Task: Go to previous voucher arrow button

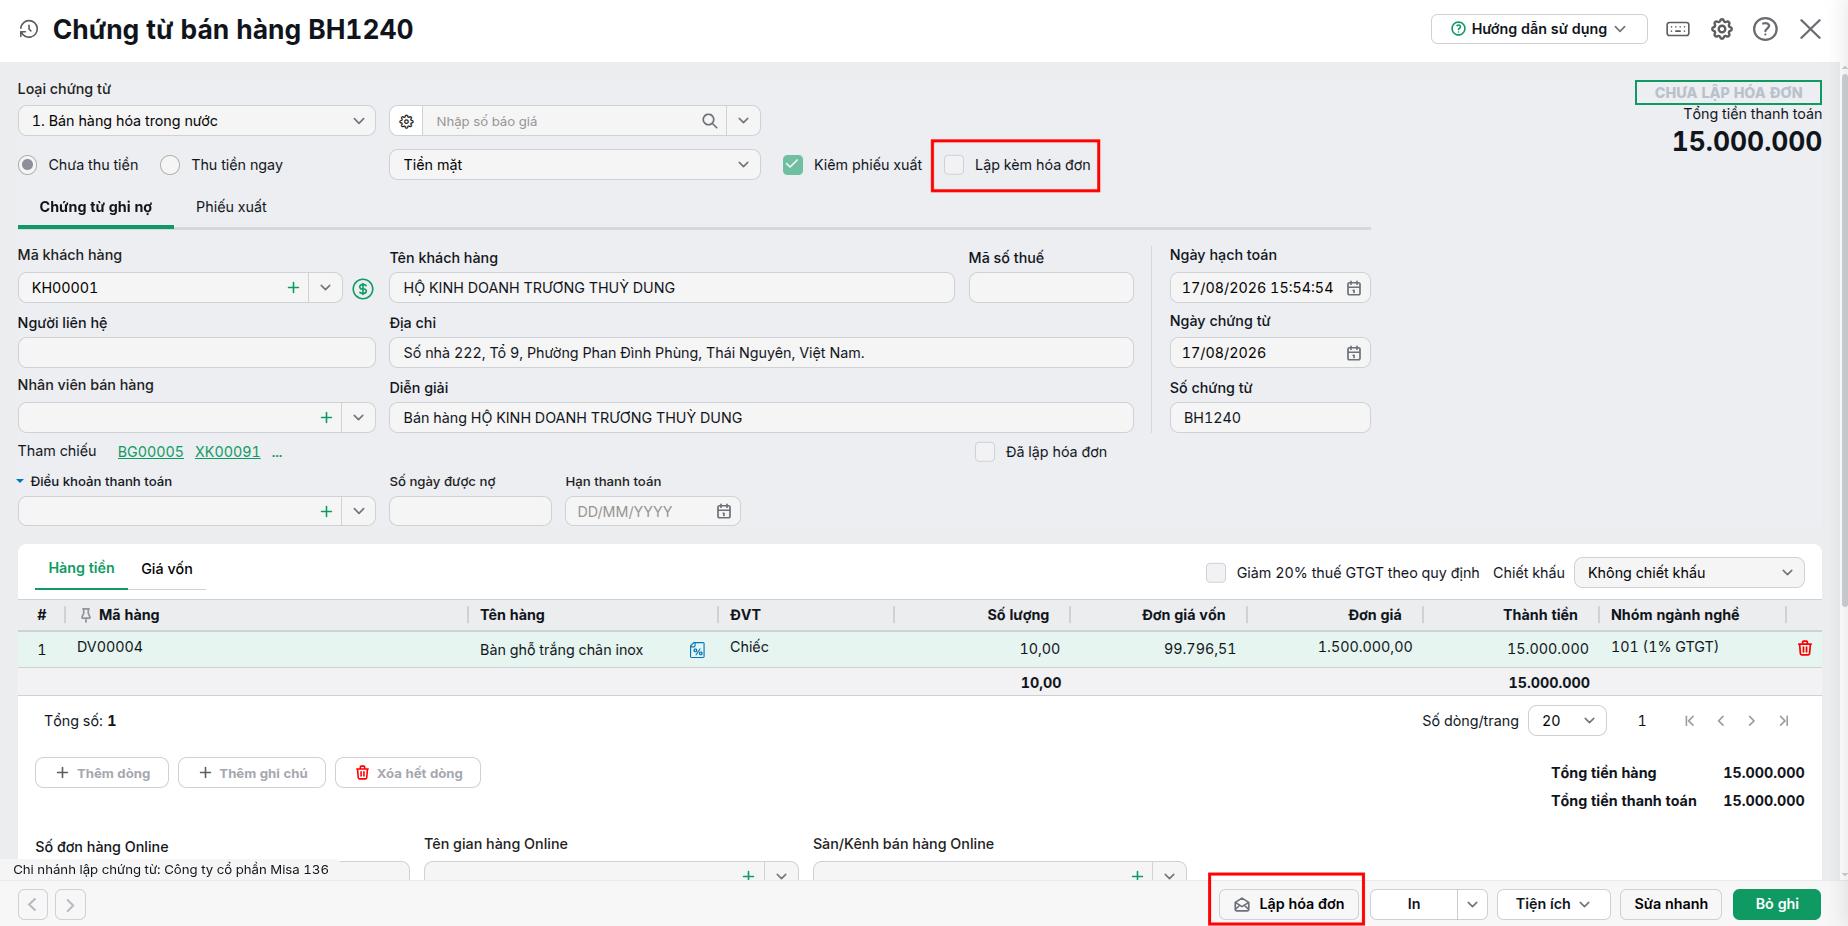Action: [33, 905]
